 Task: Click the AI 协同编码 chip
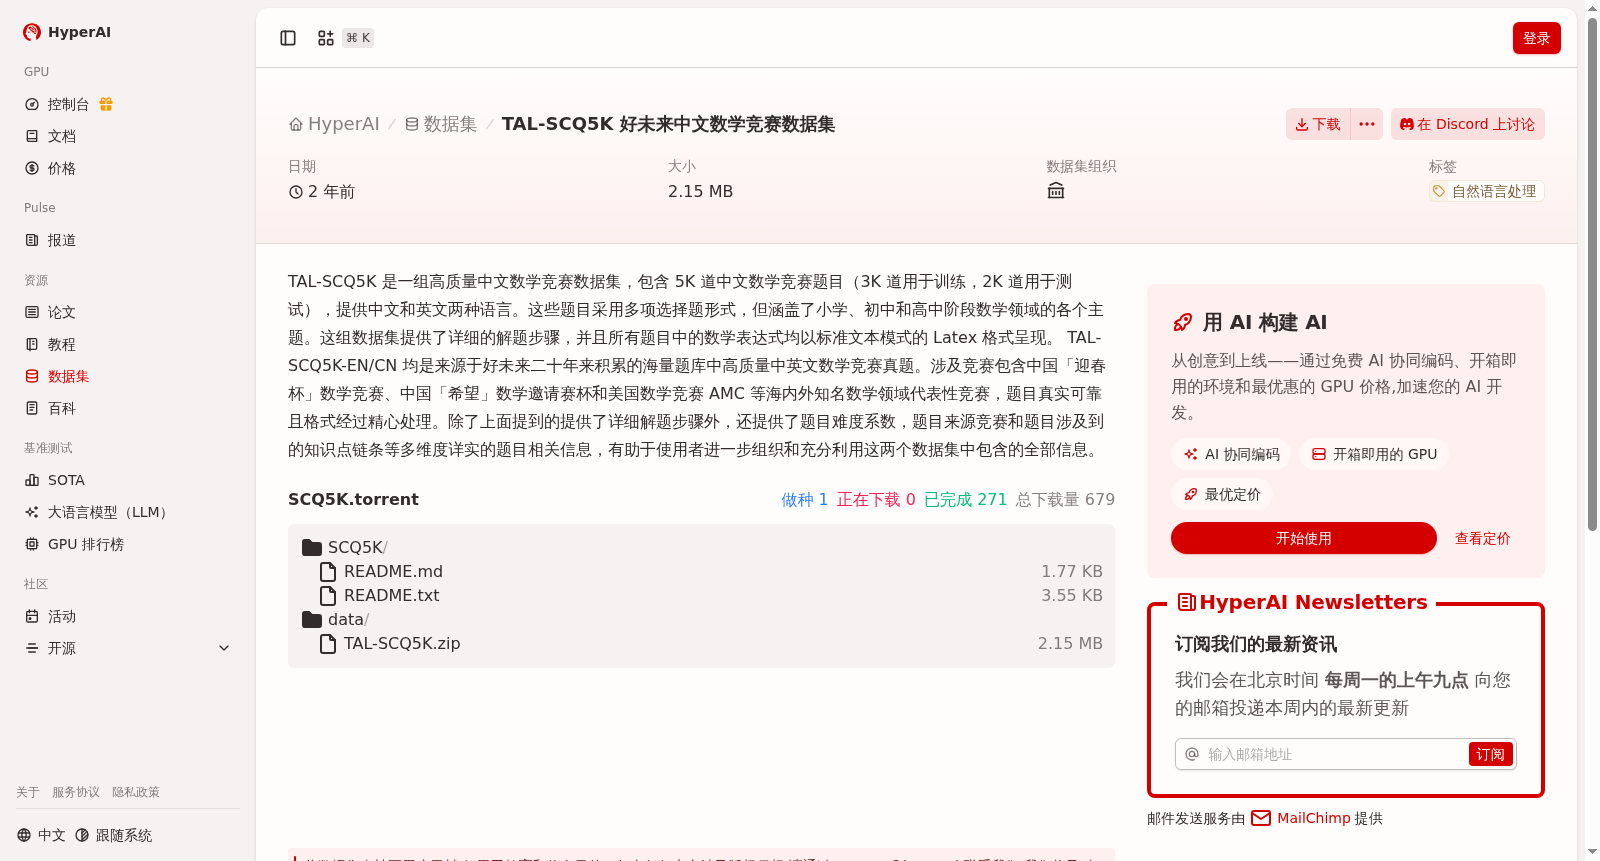click(x=1231, y=454)
